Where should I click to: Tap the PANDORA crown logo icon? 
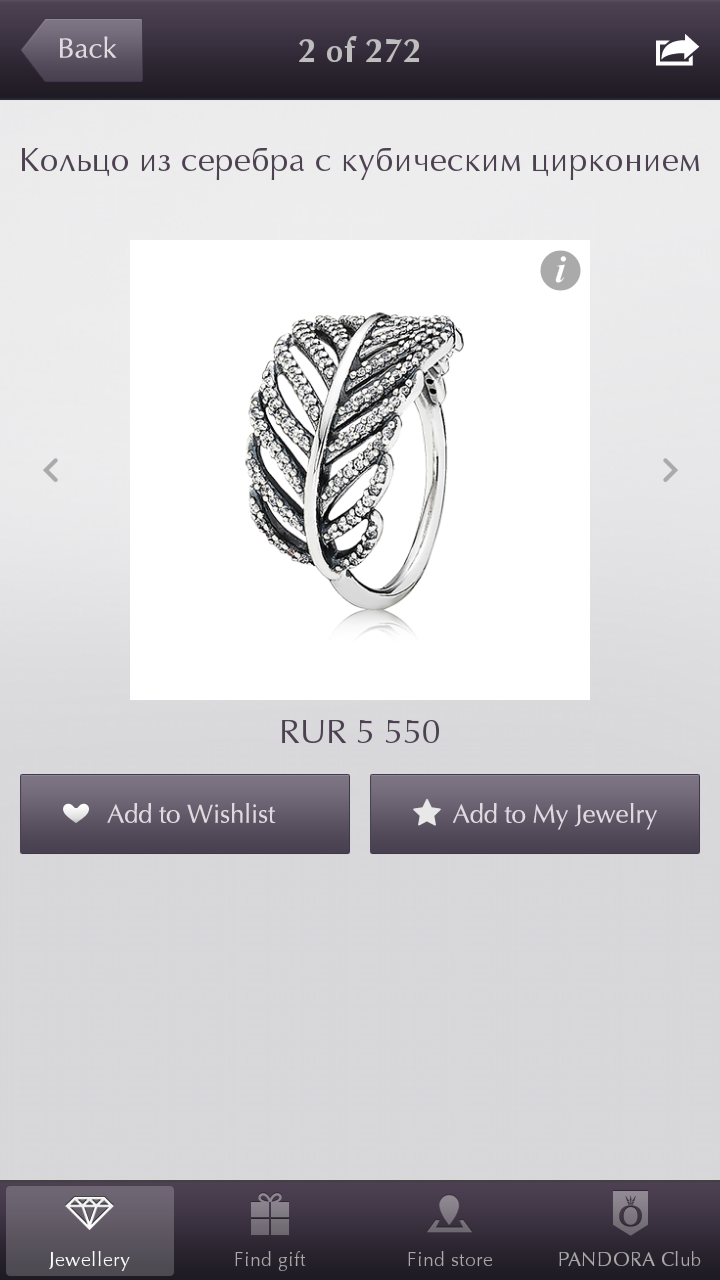(x=630, y=1213)
